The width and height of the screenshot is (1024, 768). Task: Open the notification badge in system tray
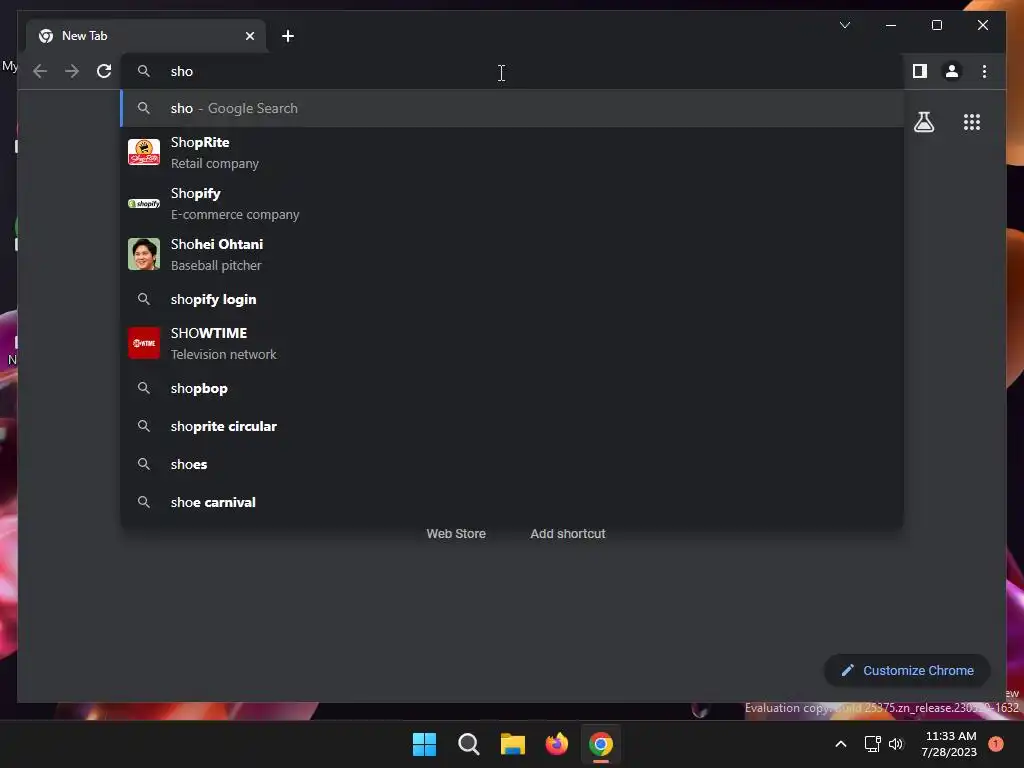(x=996, y=744)
